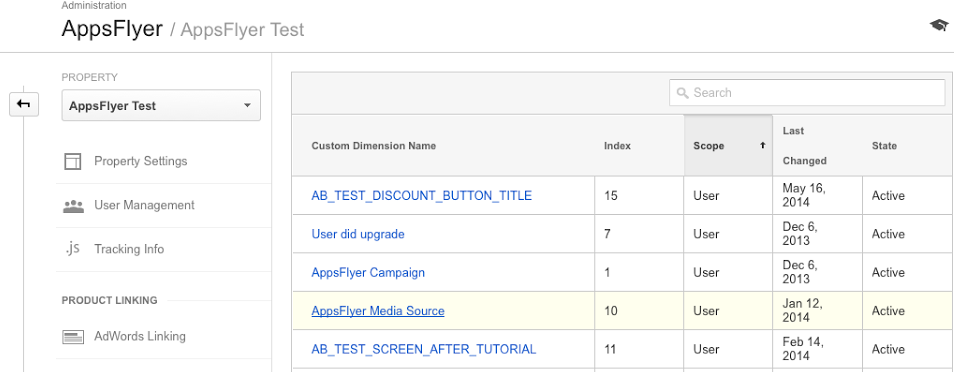Image resolution: width=954 pixels, height=372 pixels.
Task: Focus the Search input field
Action: point(807,93)
